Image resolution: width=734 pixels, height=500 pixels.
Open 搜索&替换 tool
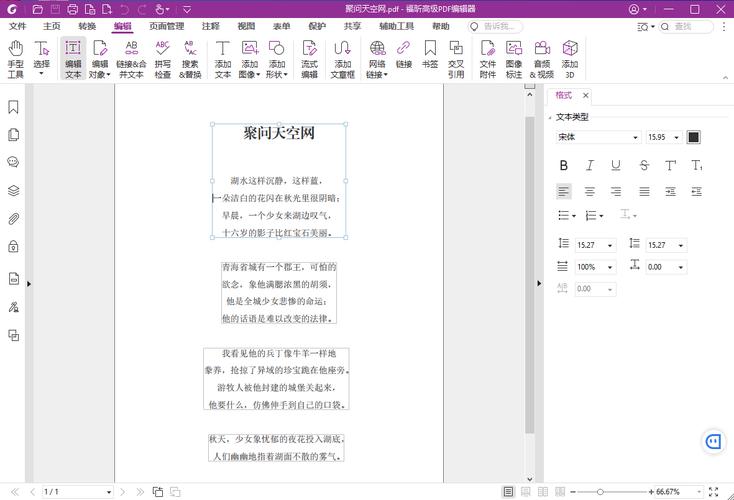point(190,59)
